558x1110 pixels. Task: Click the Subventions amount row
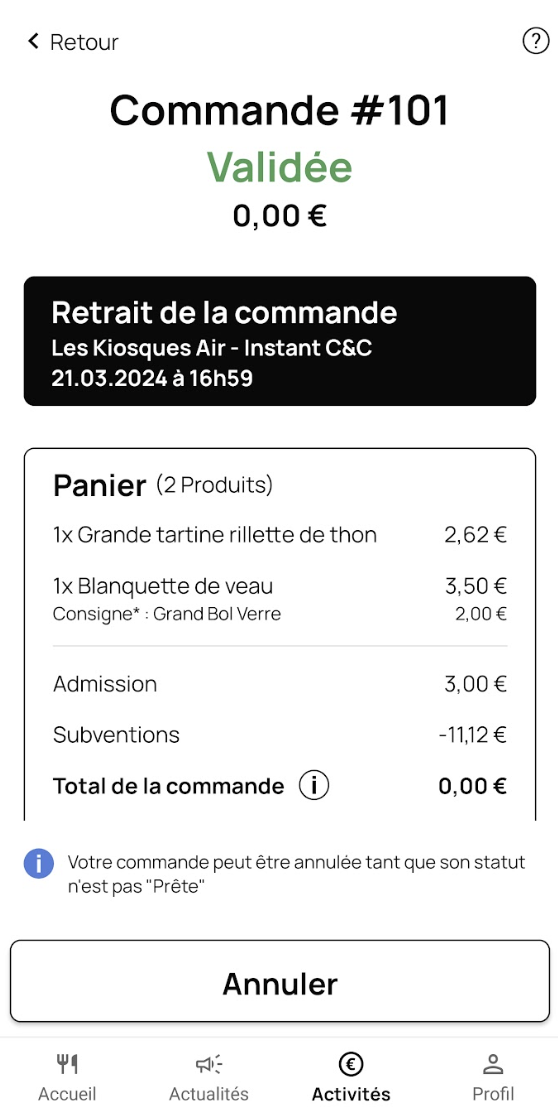[280, 735]
